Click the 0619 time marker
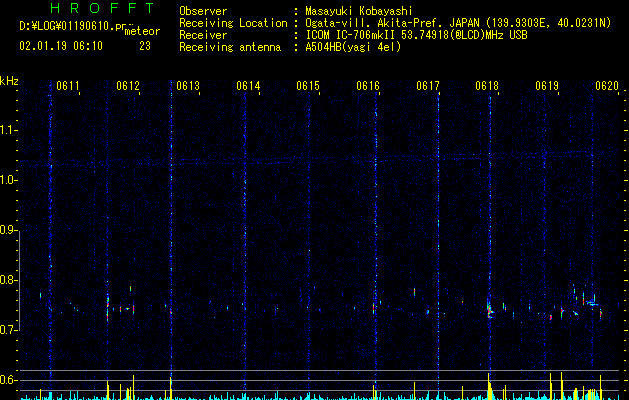 click(547, 86)
